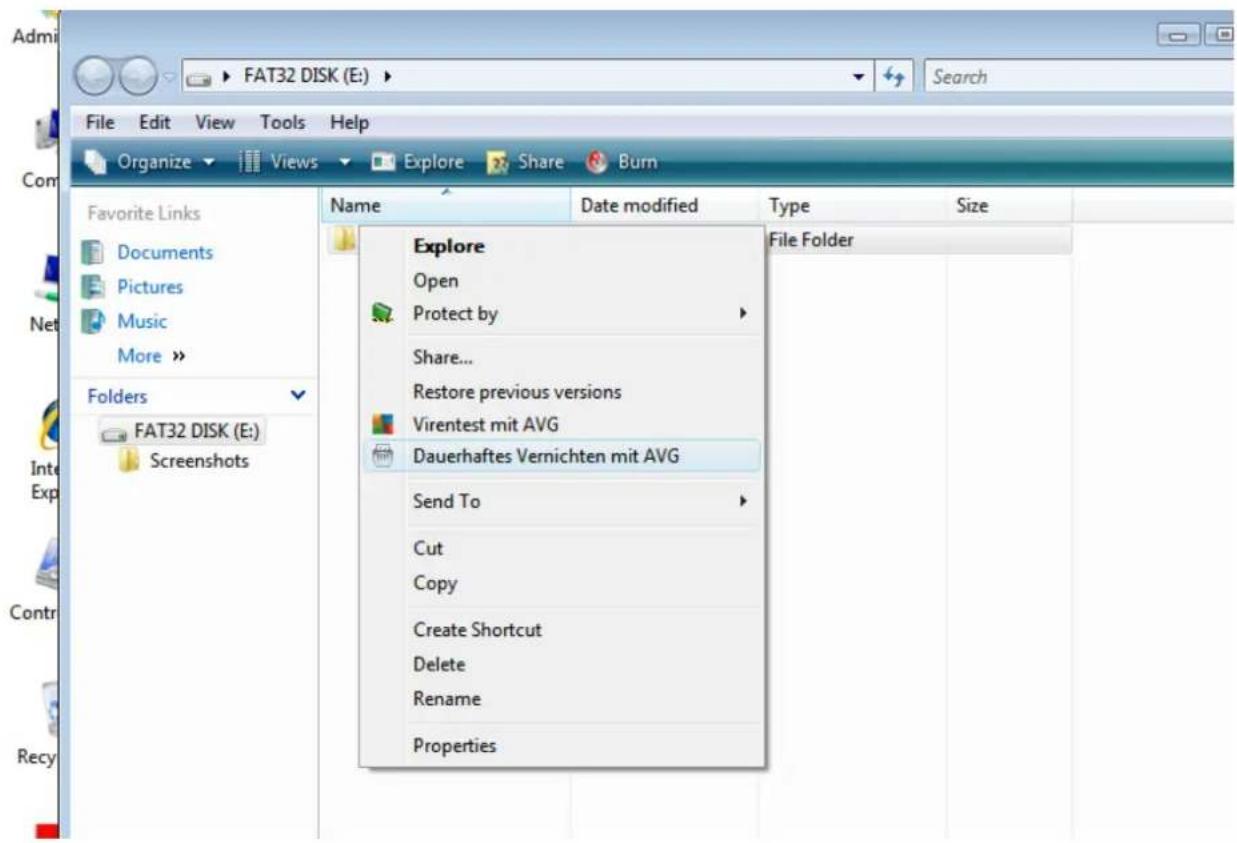This screenshot has height=843, width=1237.
Task: Click the File Folder type cell
Action: point(811,240)
